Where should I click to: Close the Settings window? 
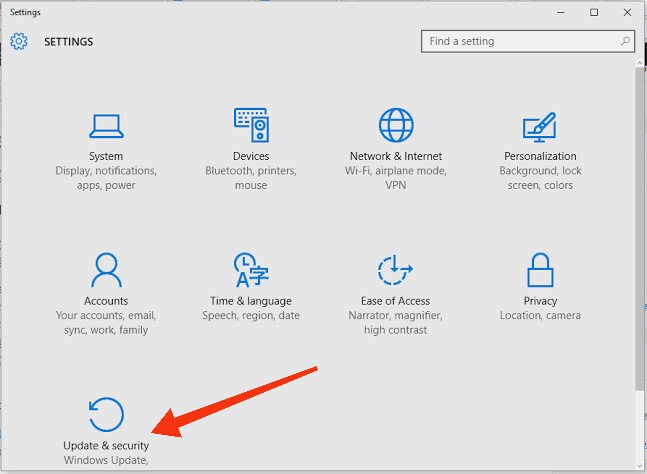627,12
